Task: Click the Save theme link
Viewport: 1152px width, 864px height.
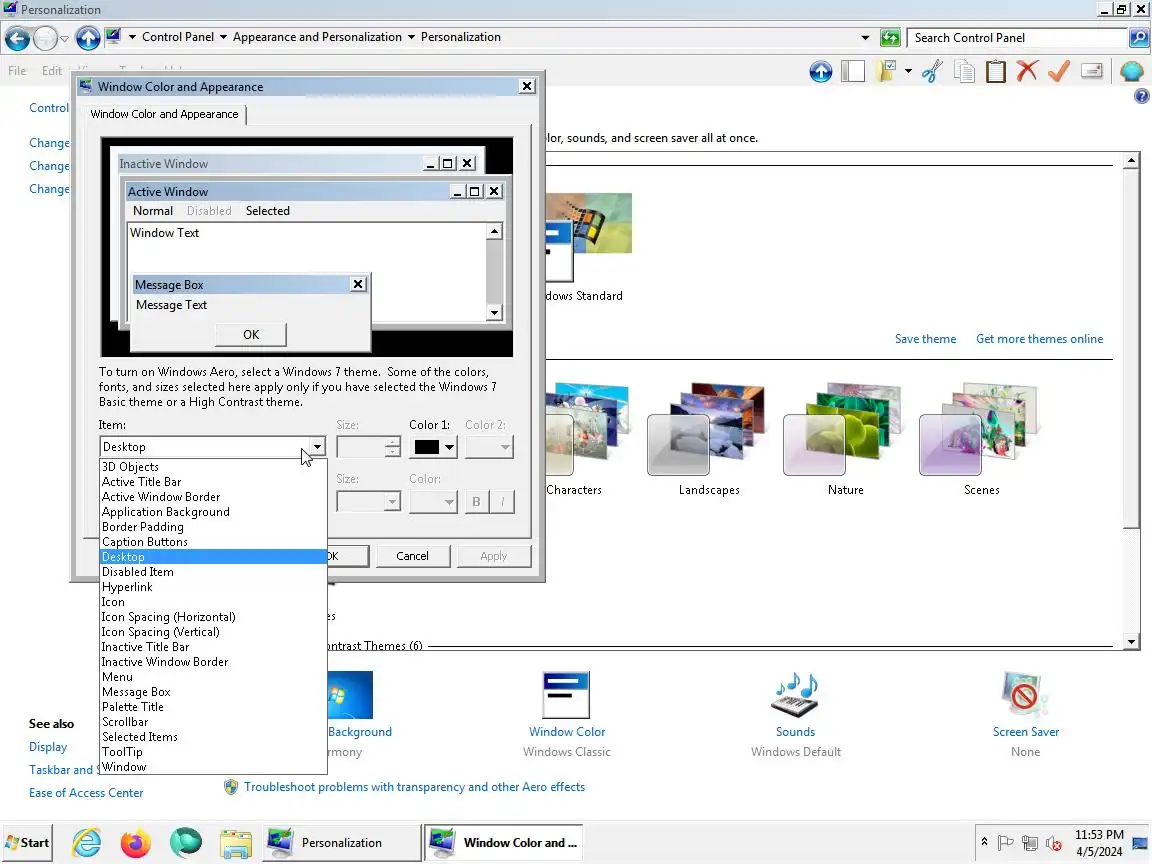Action: (925, 339)
